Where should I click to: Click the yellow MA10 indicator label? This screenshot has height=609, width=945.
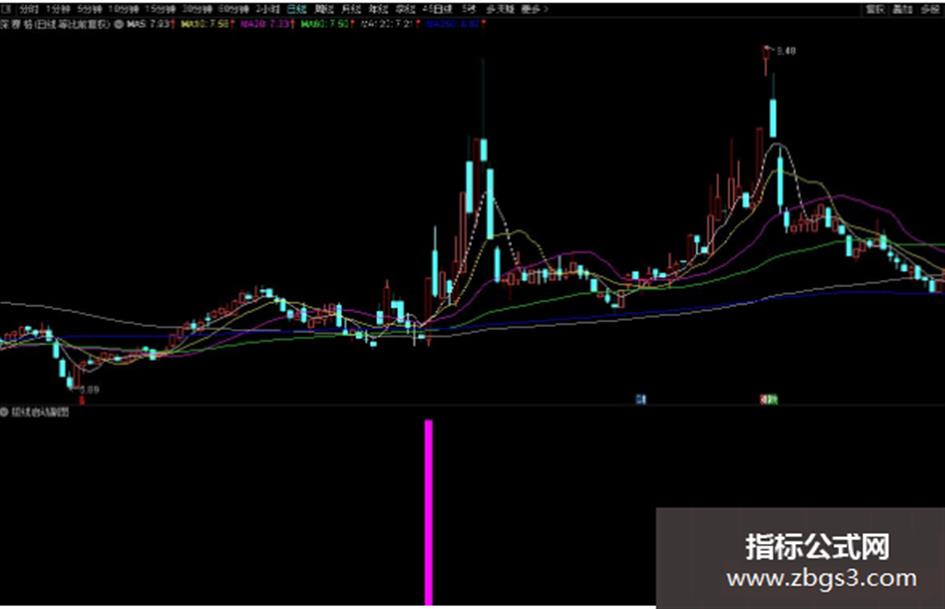[207, 25]
